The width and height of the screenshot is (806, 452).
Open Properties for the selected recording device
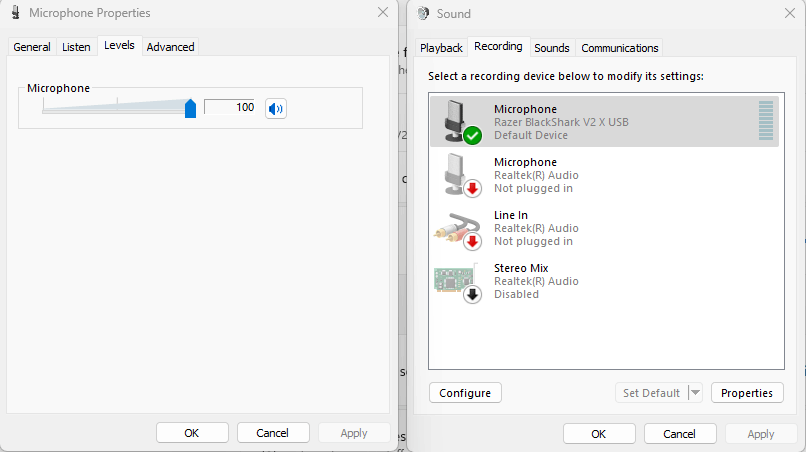point(747,393)
